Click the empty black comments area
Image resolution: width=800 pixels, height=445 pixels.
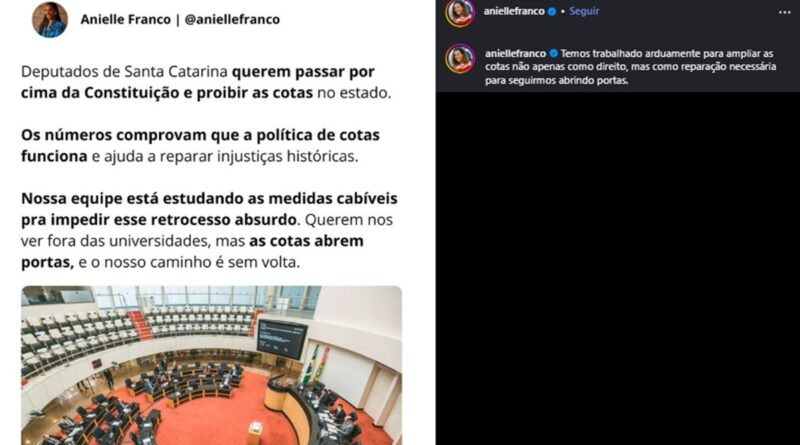point(618,268)
